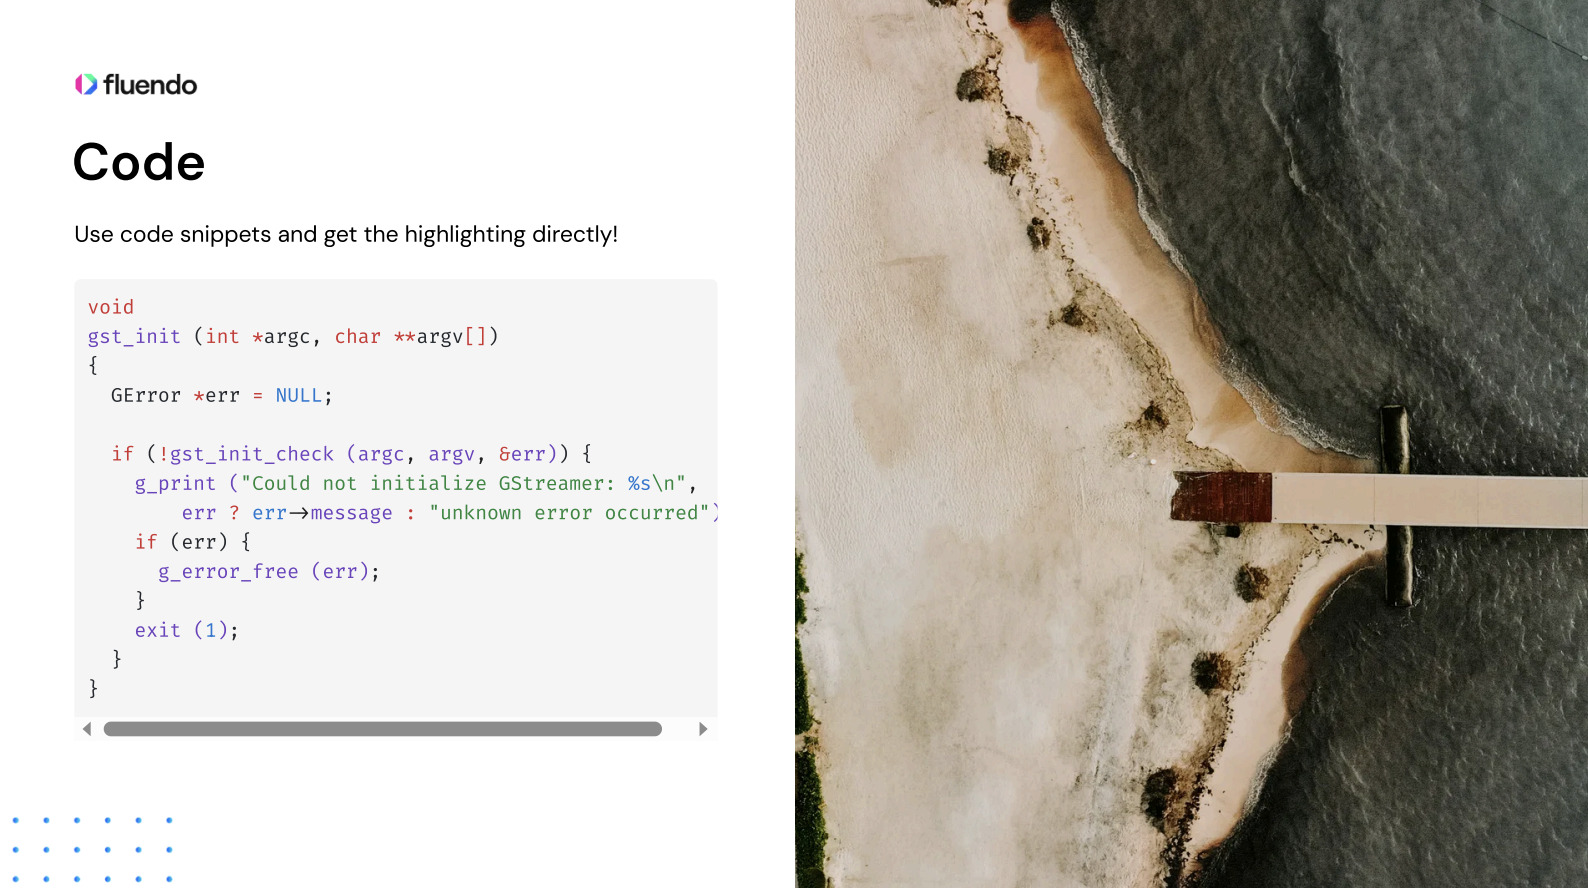The image size is (1588, 888).
Task: Click the "g_error_free (err);" line
Action: click(x=269, y=572)
